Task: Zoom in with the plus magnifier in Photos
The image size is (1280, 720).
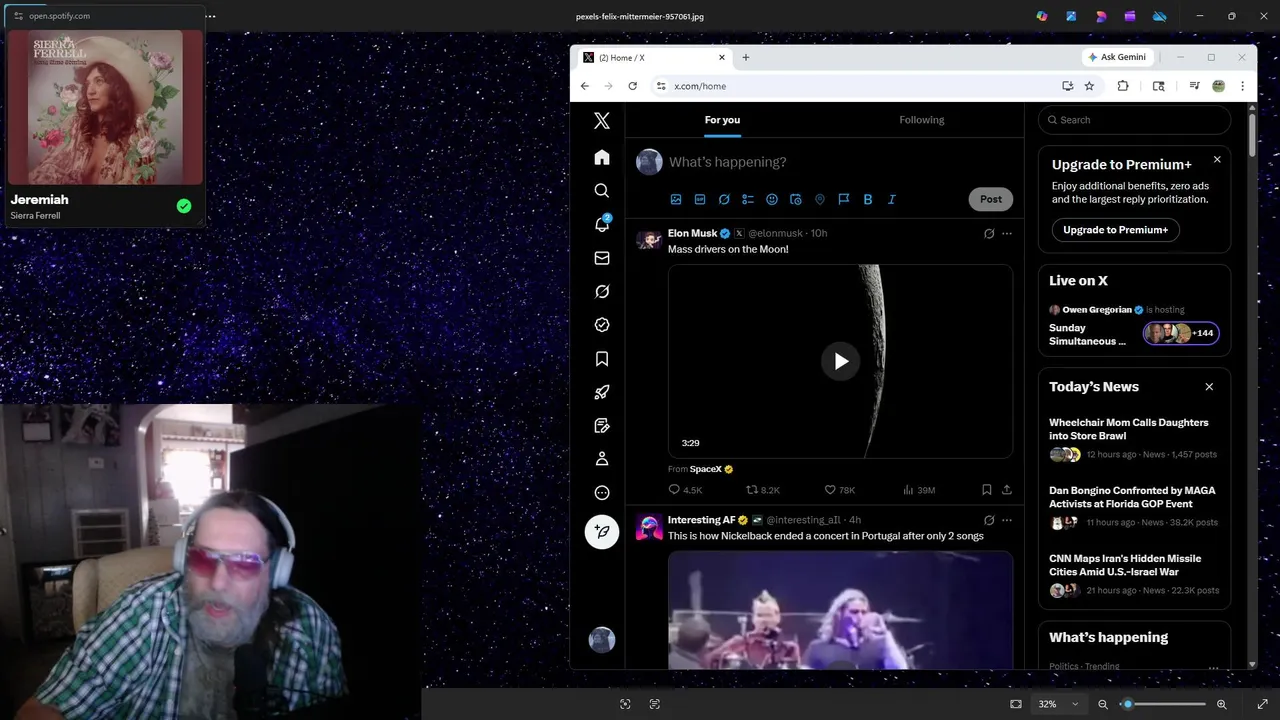Action: [1222, 704]
